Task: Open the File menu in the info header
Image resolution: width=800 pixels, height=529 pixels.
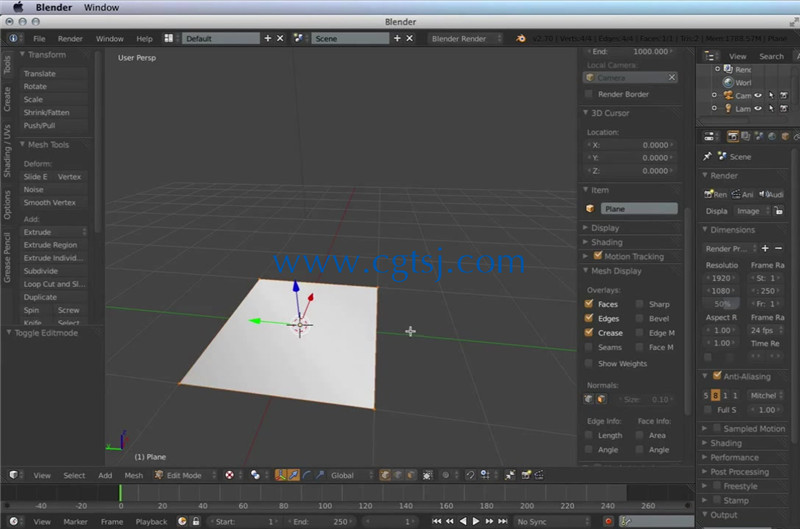Action: 39,38
